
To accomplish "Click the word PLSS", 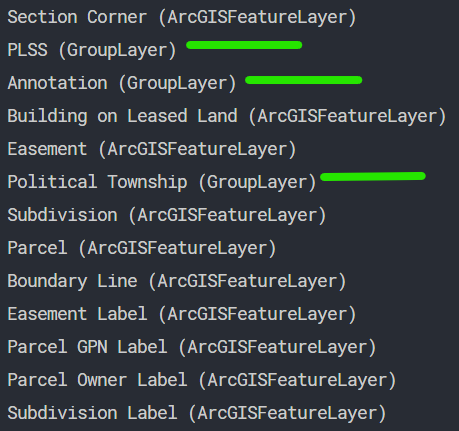I will click(x=27, y=50).
